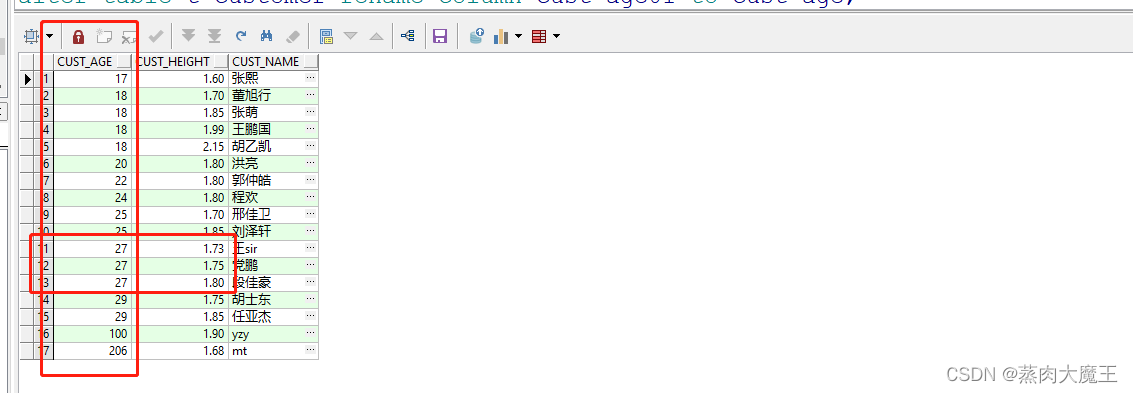Open the ellipsis button in the yzy row
Screen dimensions: 1133x393
point(311,333)
